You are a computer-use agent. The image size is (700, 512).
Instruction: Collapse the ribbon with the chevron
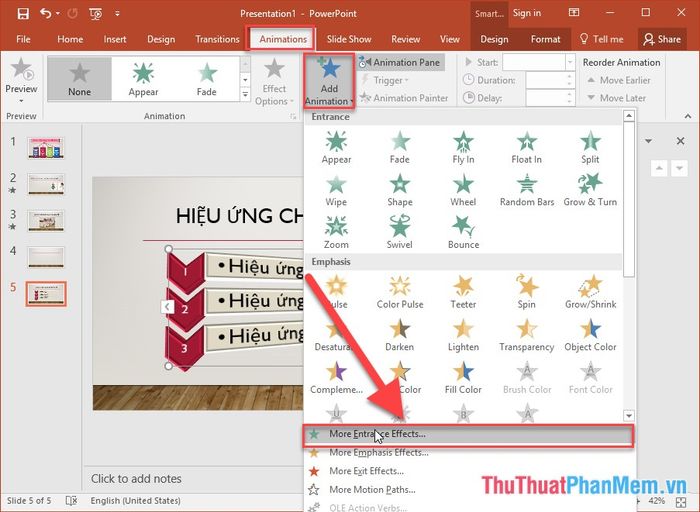click(x=688, y=116)
